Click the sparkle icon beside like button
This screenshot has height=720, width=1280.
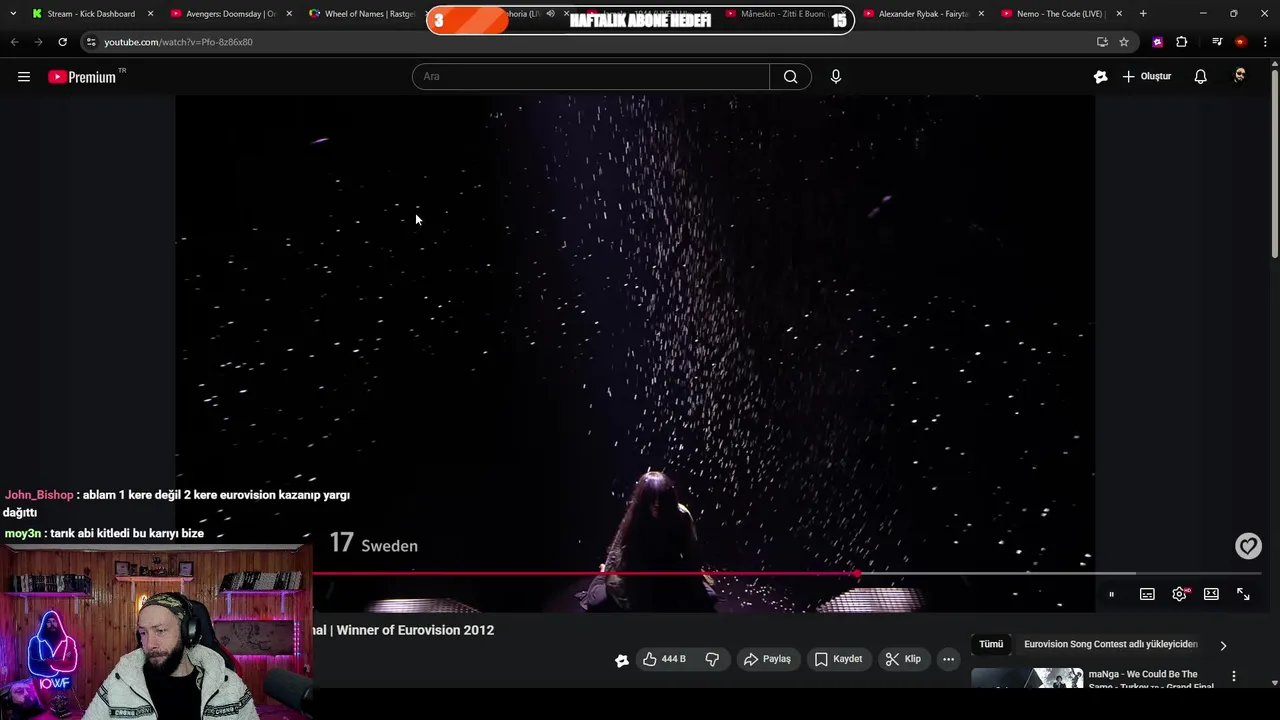pyautogui.click(x=622, y=660)
